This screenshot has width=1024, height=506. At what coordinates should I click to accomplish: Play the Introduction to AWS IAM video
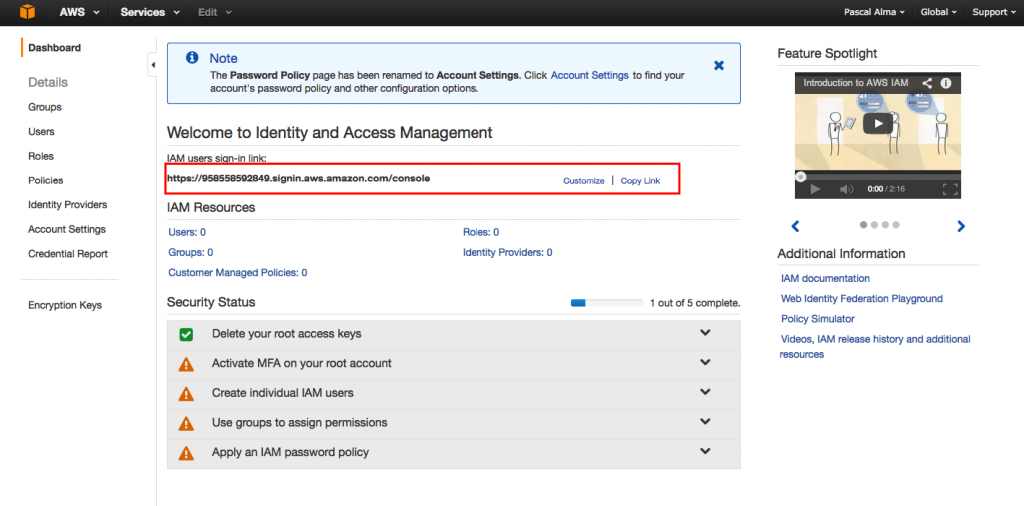point(878,123)
